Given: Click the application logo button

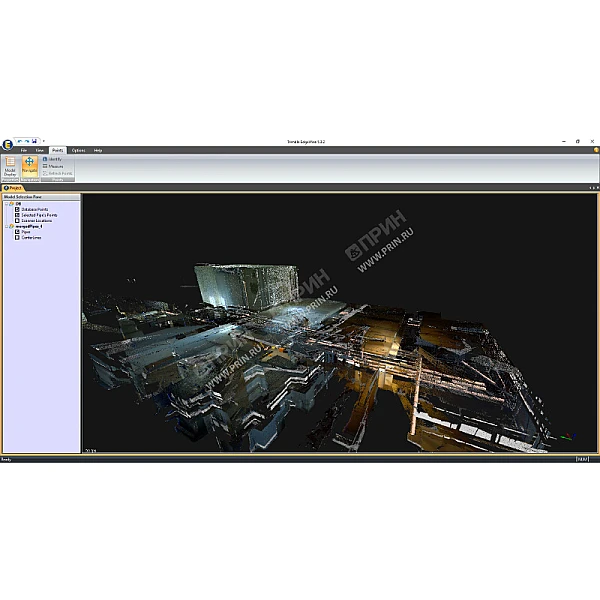Looking at the screenshot, I should (7, 143).
